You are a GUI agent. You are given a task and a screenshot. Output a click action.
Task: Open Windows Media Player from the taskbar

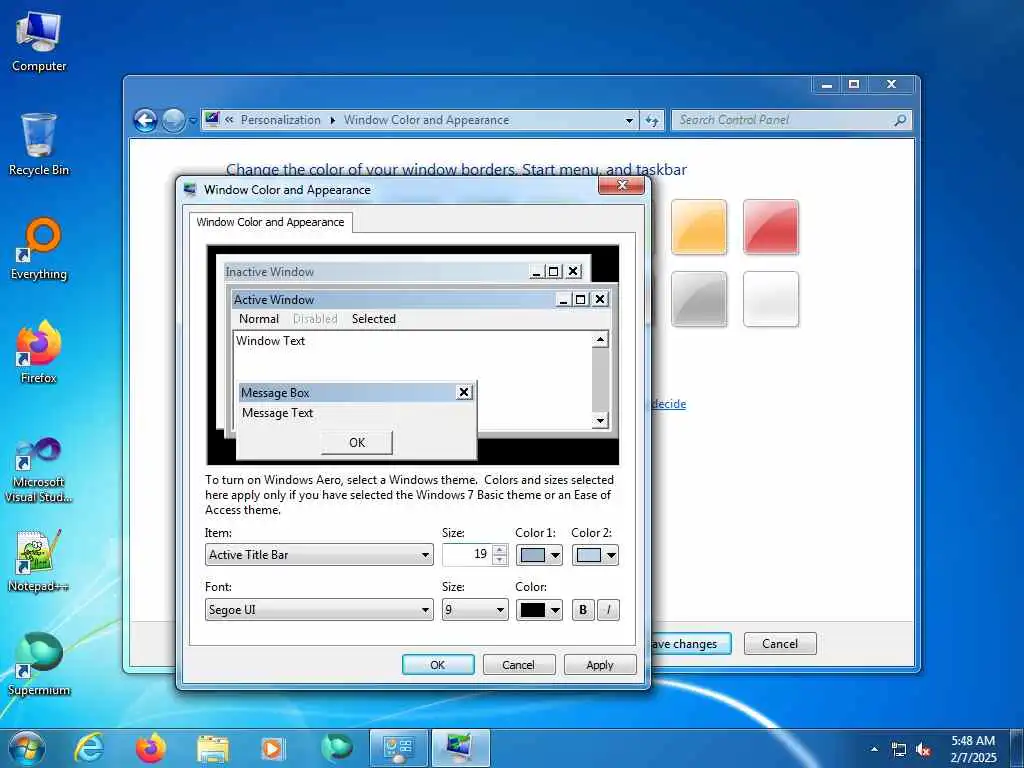point(272,748)
